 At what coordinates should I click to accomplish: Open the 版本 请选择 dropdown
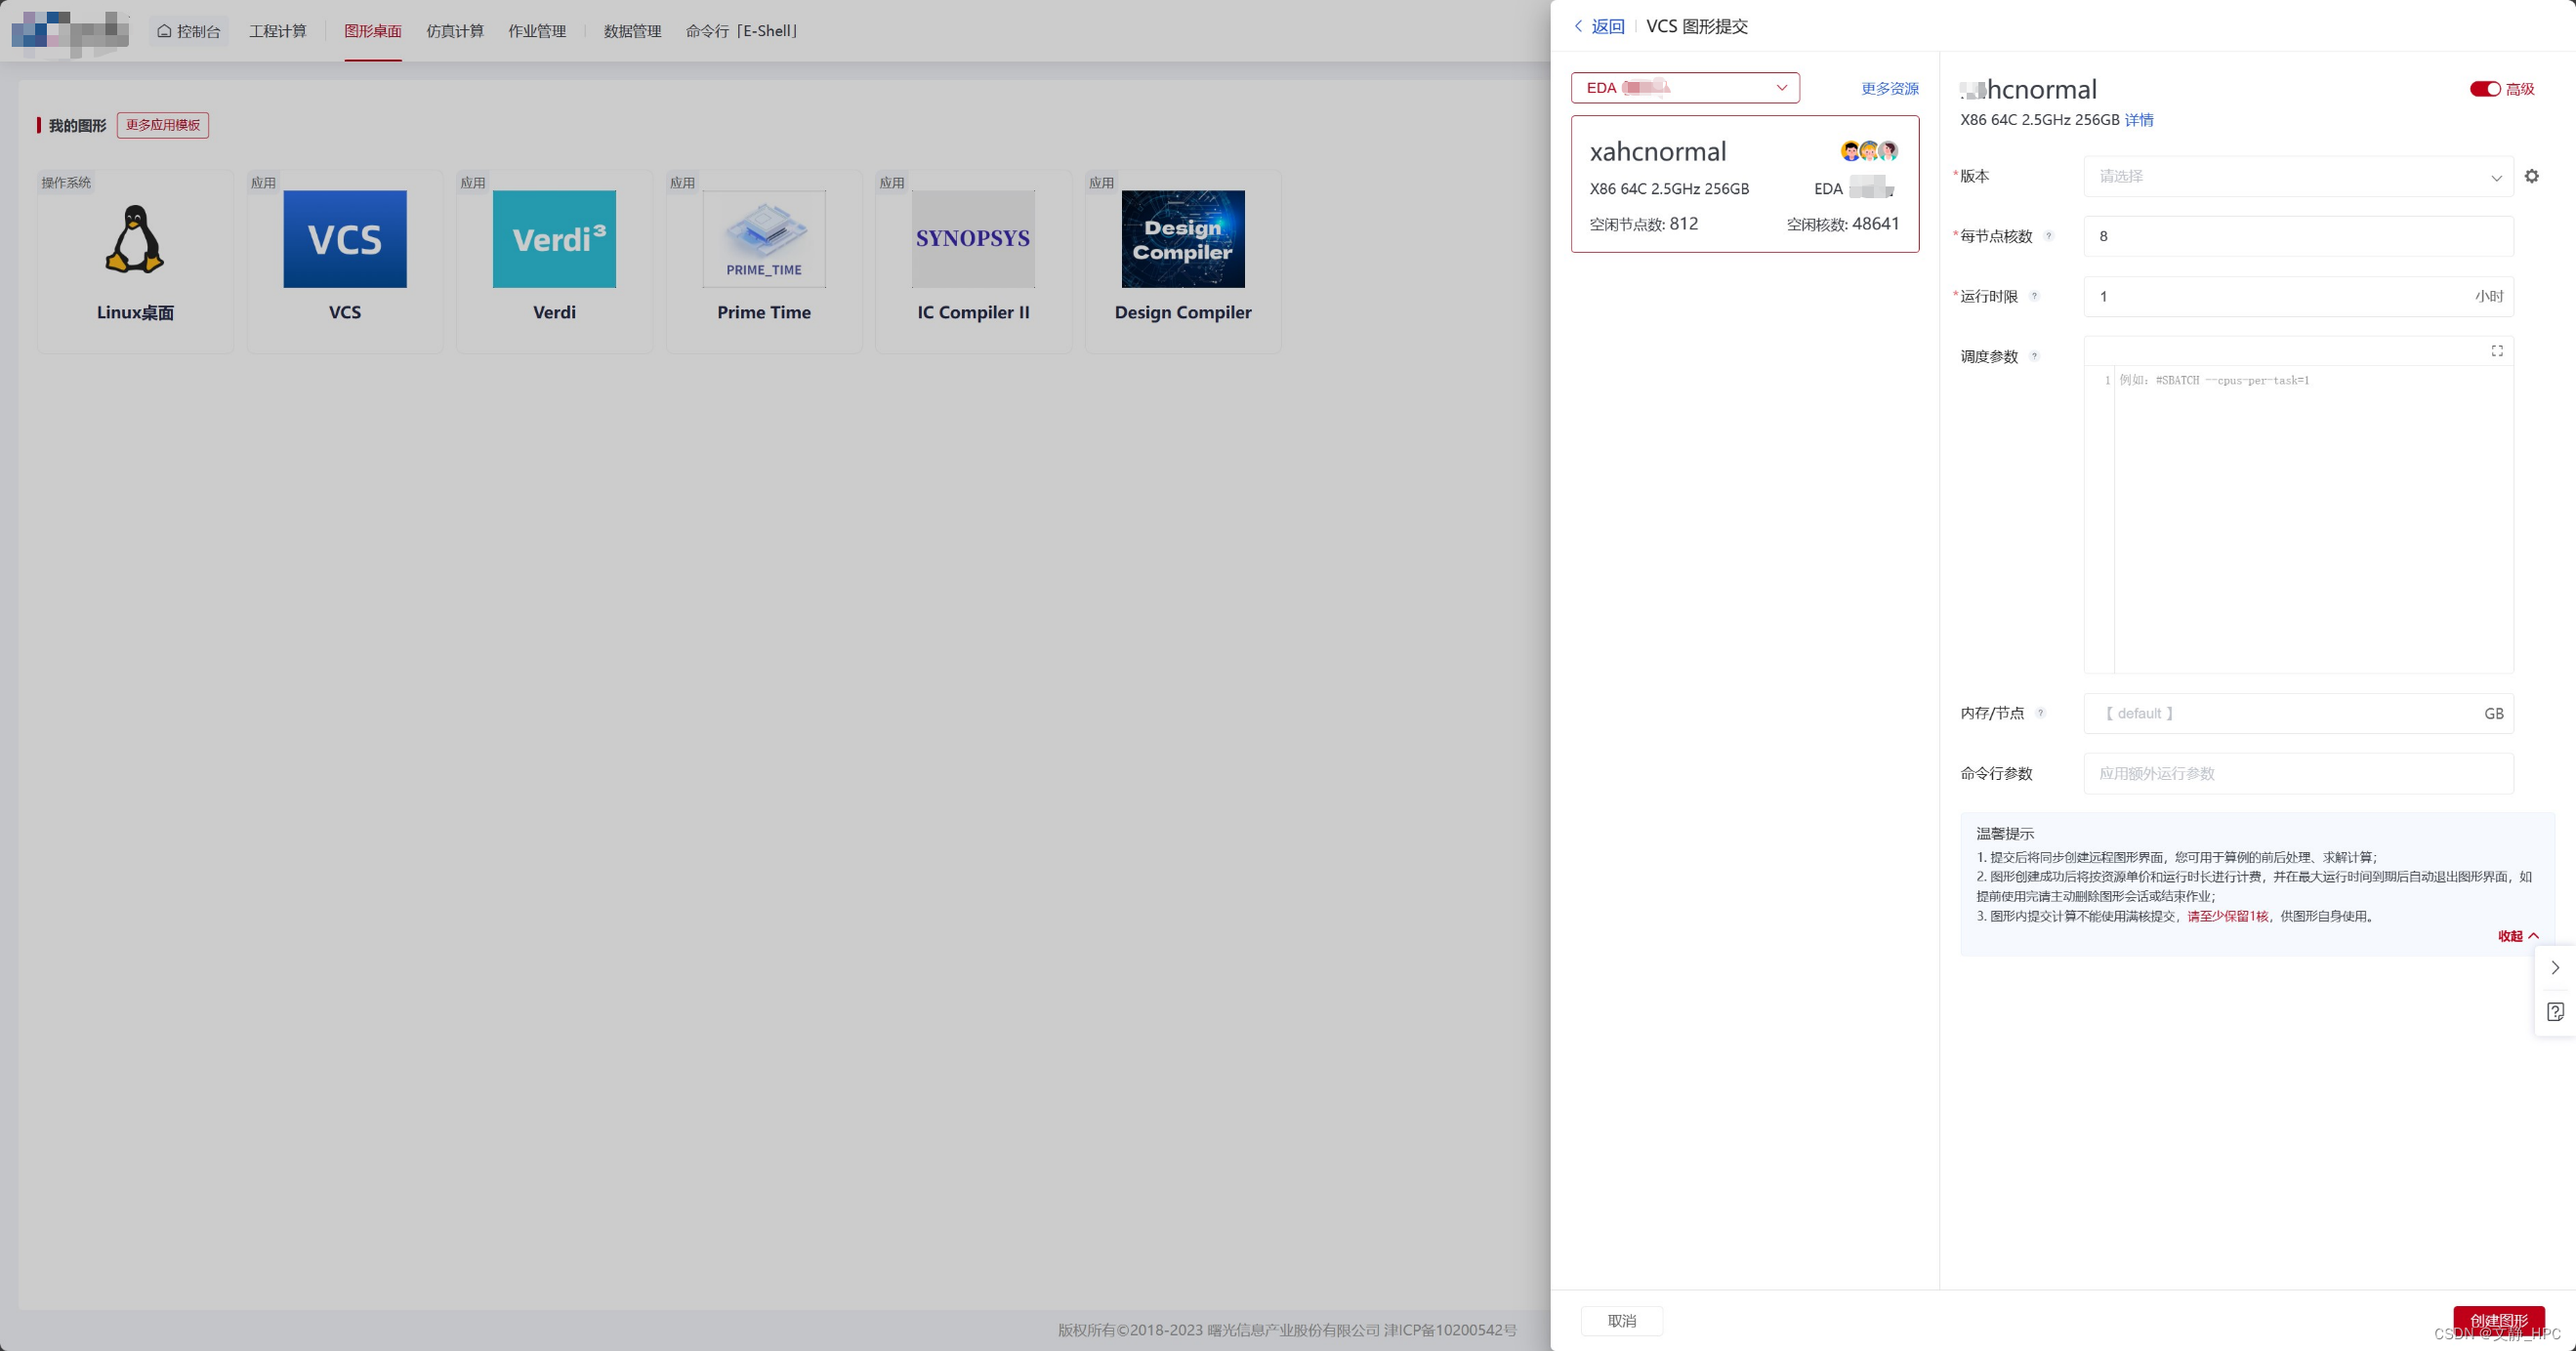(x=2297, y=177)
